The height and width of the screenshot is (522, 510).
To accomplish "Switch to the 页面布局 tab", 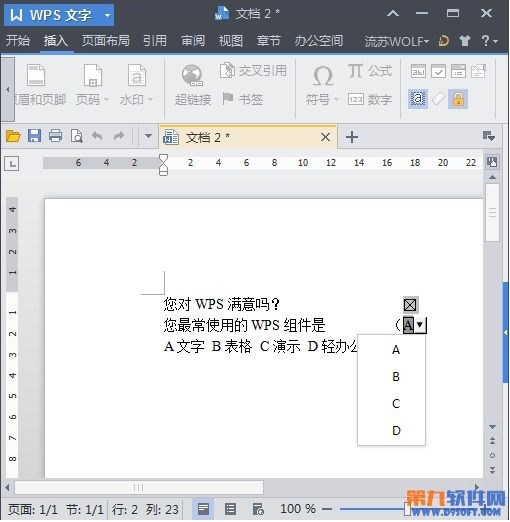I will [x=106, y=41].
